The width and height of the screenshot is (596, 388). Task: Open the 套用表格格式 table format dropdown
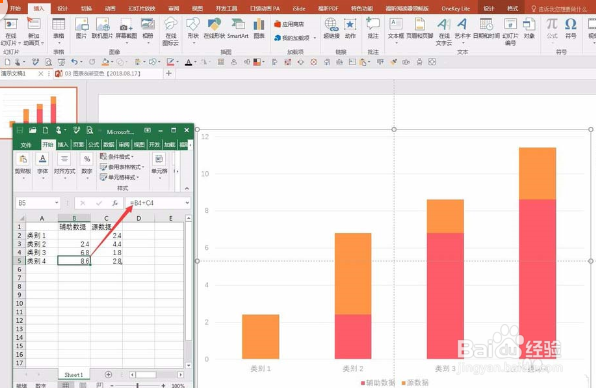(122, 167)
